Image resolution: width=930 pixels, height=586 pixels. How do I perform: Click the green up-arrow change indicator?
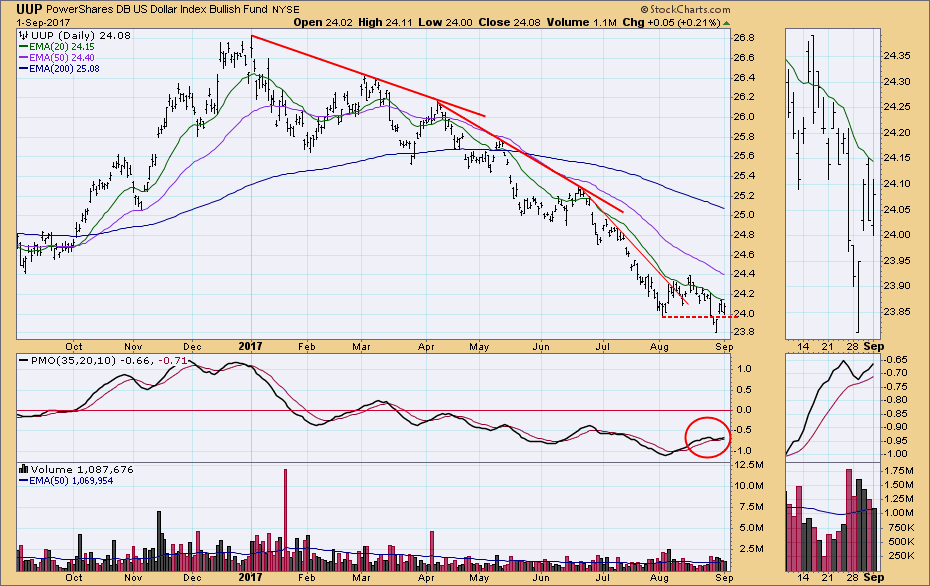point(727,23)
